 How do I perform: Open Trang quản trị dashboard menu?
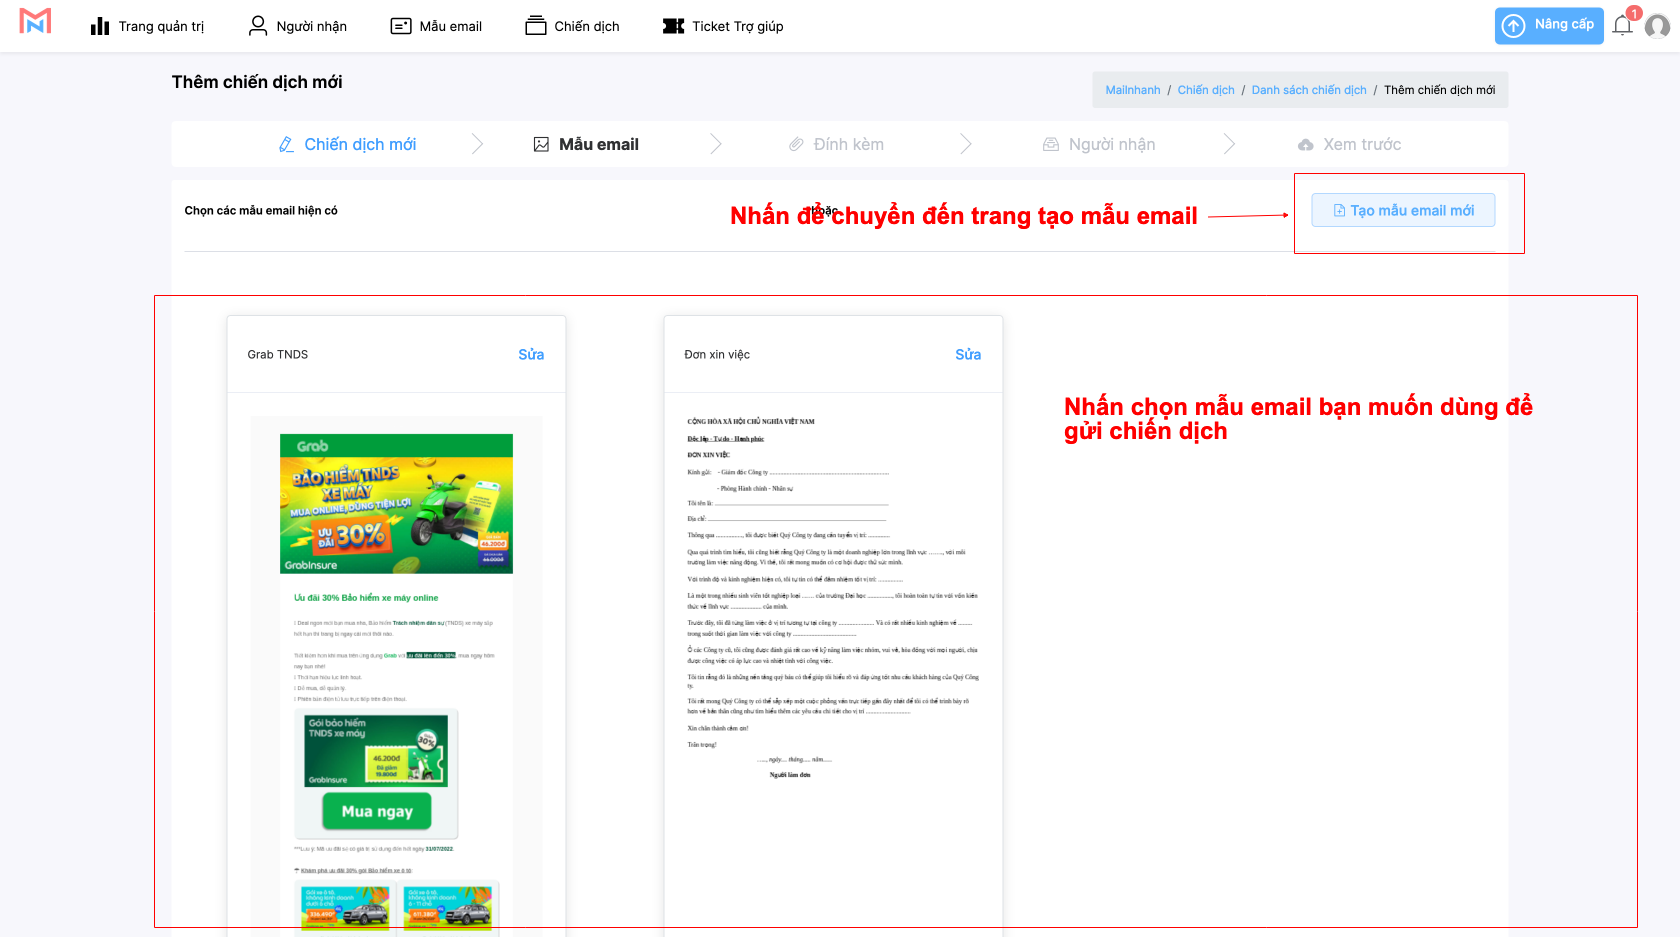147,26
